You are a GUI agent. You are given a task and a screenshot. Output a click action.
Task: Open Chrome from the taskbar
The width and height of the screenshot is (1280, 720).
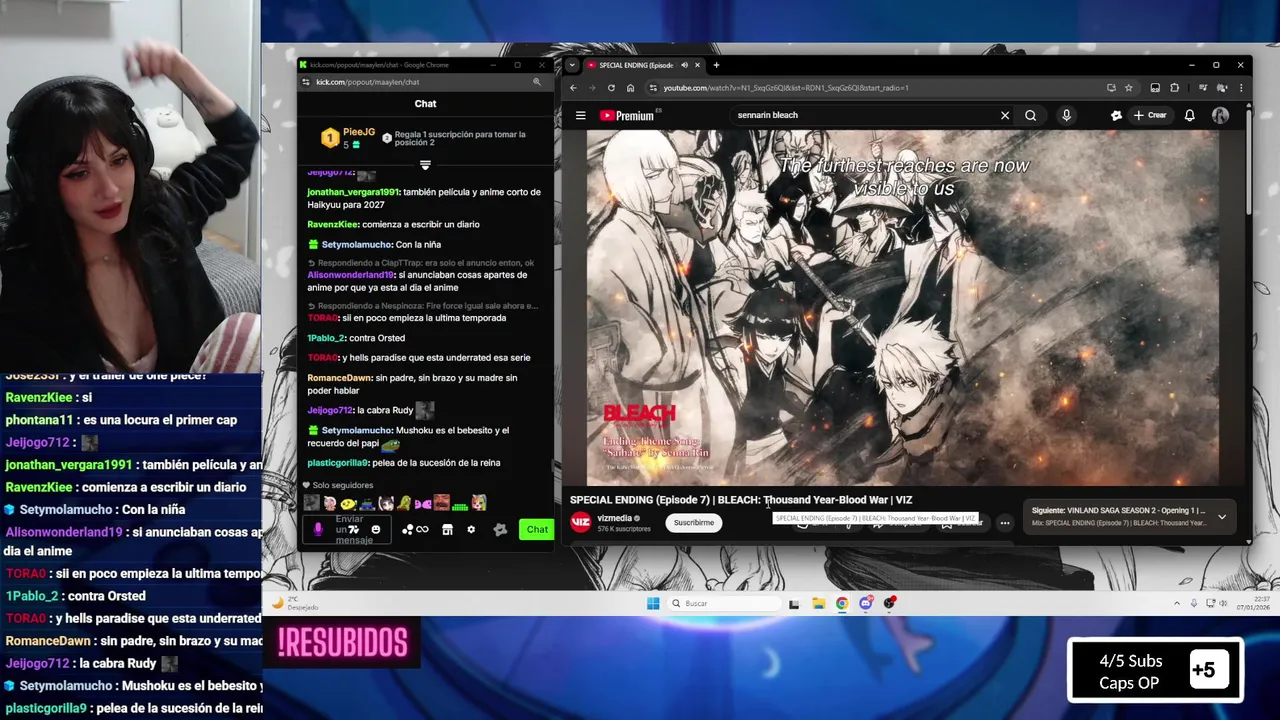coord(842,603)
